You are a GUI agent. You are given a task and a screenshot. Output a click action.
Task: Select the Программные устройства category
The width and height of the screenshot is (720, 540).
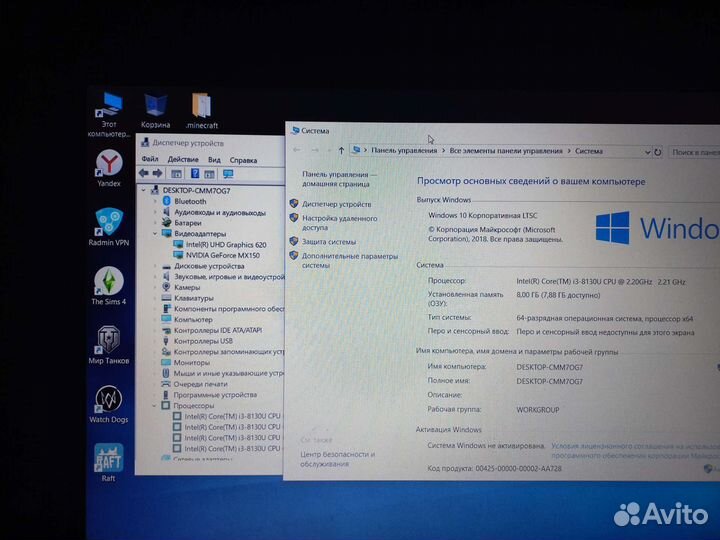pyautogui.click(x=215, y=395)
